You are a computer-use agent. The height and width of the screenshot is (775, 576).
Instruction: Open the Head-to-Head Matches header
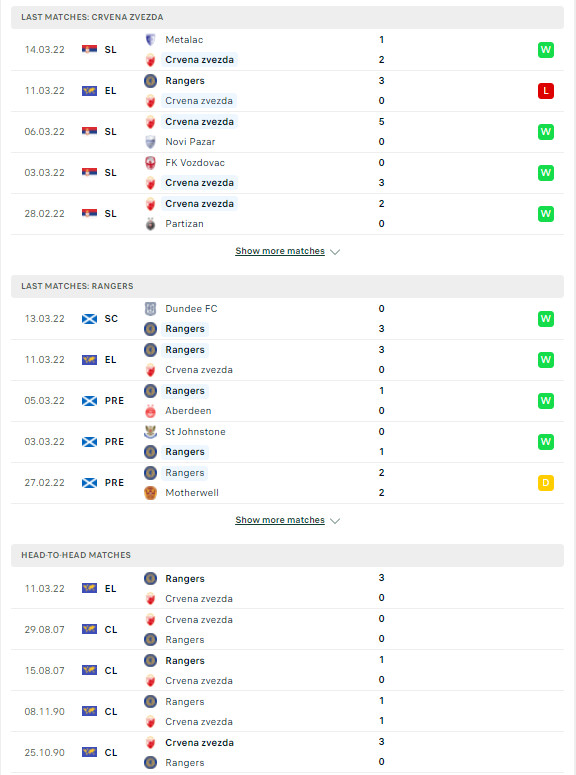(287, 555)
